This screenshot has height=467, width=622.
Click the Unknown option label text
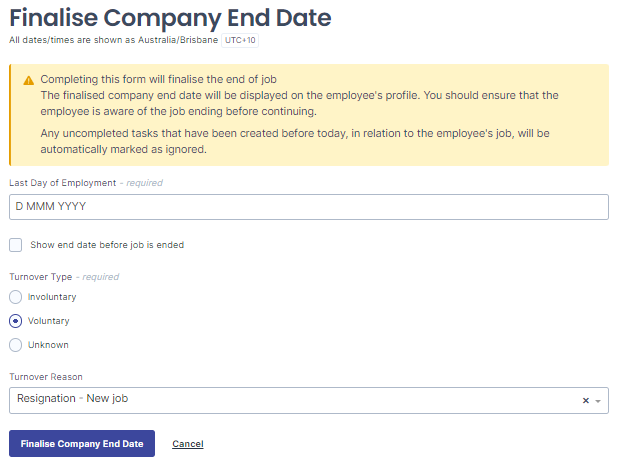[48, 345]
